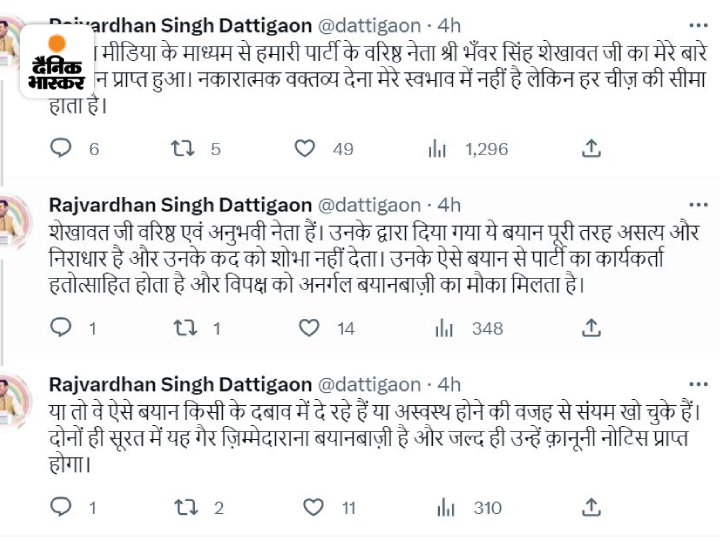Share the second tweet
This screenshot has height=548, width=720.
pos(591,328)
